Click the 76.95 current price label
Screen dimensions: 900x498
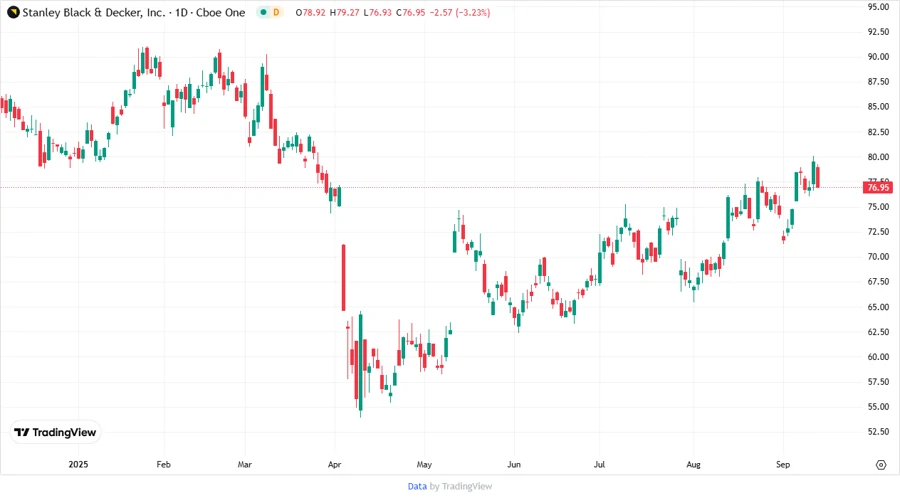[x=878, y=188]
